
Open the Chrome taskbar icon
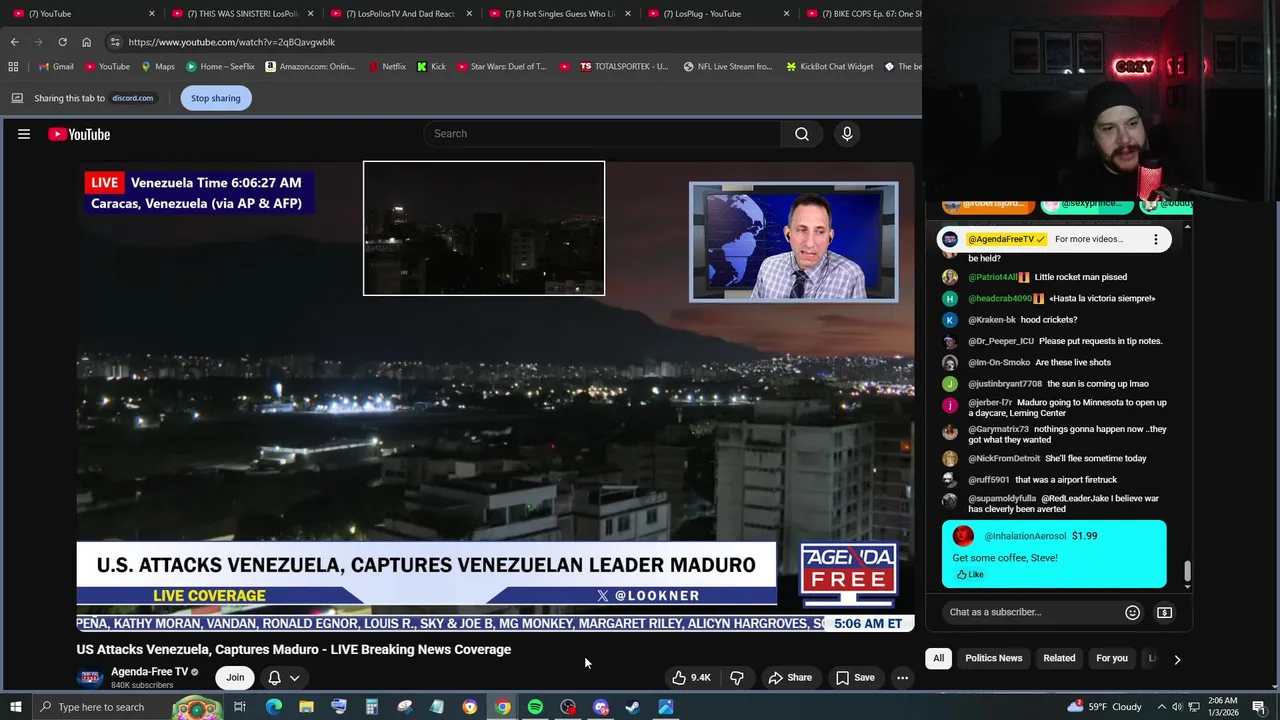(x=502, y=707)
